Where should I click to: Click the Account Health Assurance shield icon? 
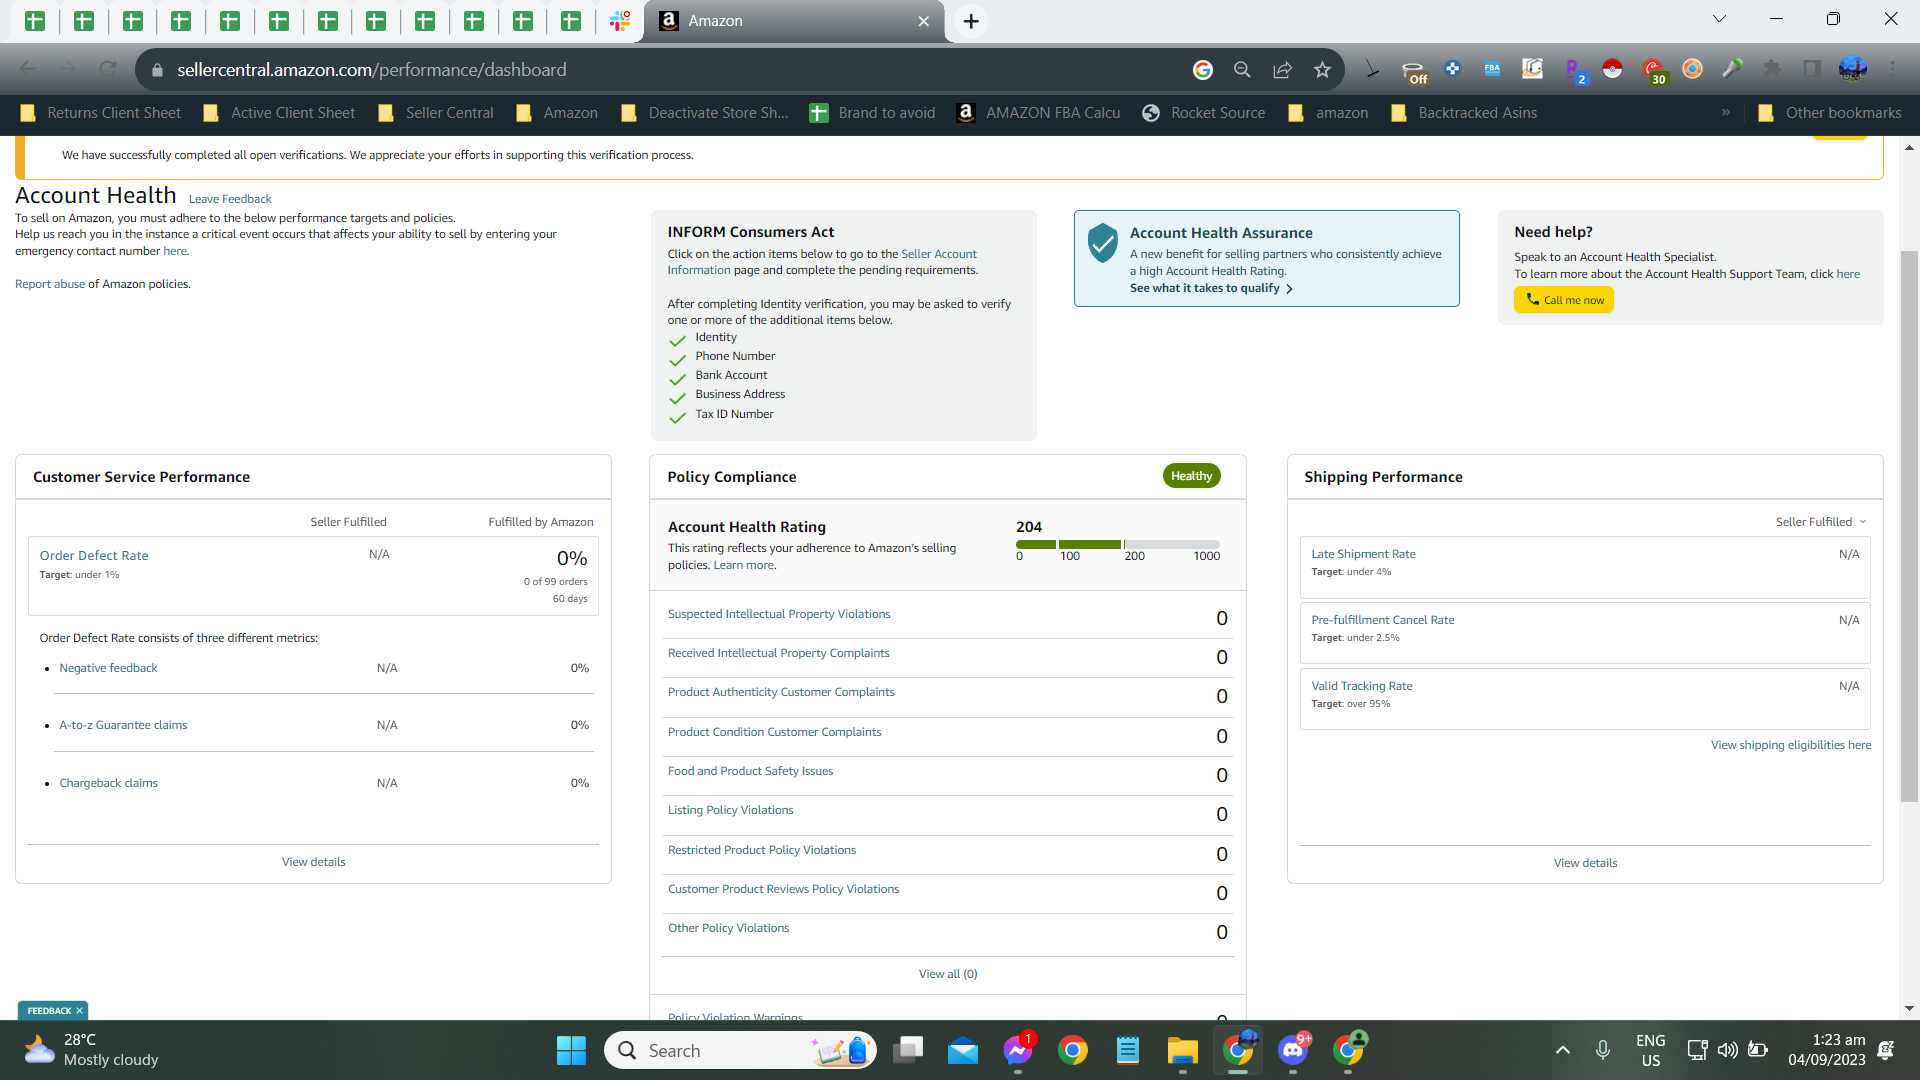pos(1102,243)
